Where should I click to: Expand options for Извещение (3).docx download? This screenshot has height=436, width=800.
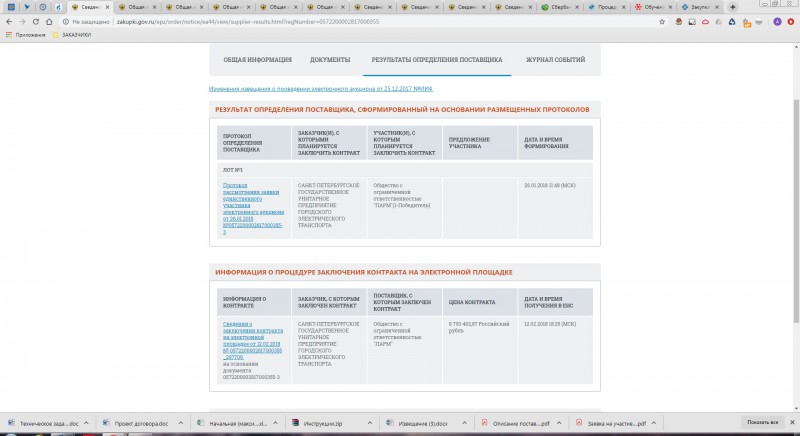(464, 423)
